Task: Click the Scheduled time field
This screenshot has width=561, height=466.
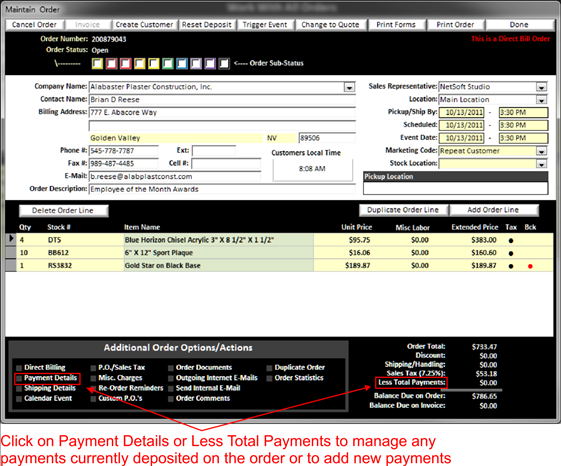Action: click(x=523, y=125)
